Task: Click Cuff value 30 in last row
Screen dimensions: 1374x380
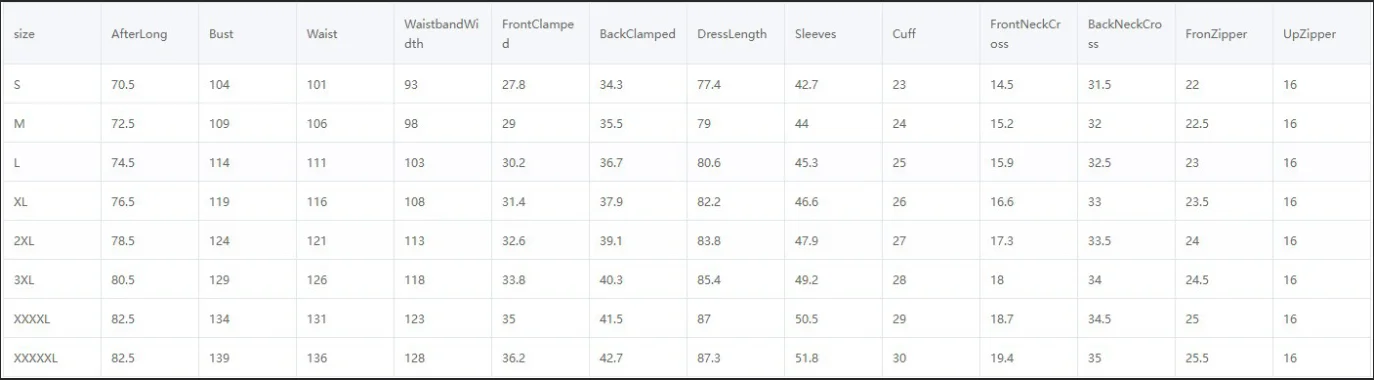Action: click(900, 358)
